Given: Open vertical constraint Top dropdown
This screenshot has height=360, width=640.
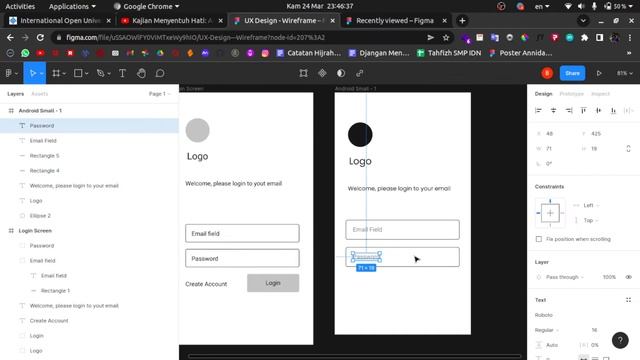Looking at the screenshot, I should [x=591, y=220].
